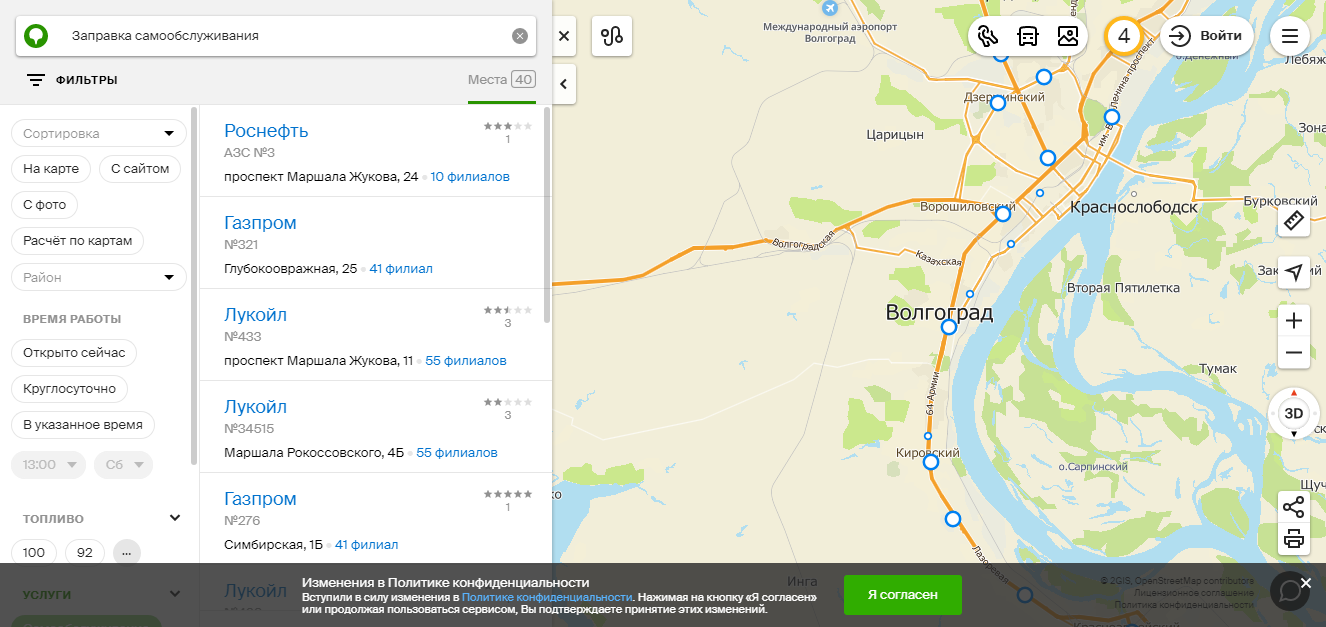1326x627 pixels.
Task: Collapse the ТОПЛИВО section chevron
Action: 175,518
